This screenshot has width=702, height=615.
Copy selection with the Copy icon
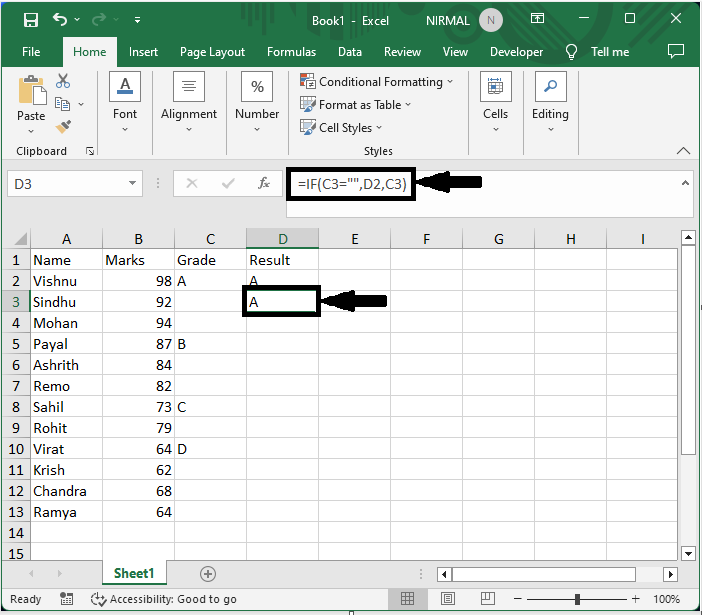pos(62,104)
